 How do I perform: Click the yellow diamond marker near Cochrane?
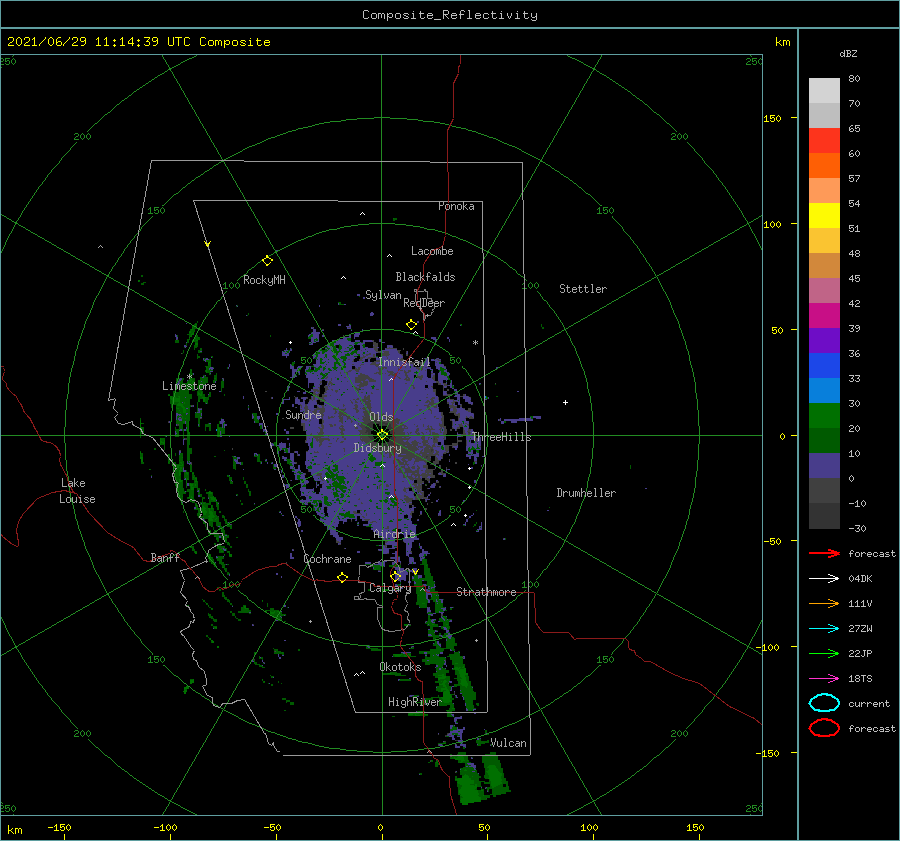pos(343,578)
